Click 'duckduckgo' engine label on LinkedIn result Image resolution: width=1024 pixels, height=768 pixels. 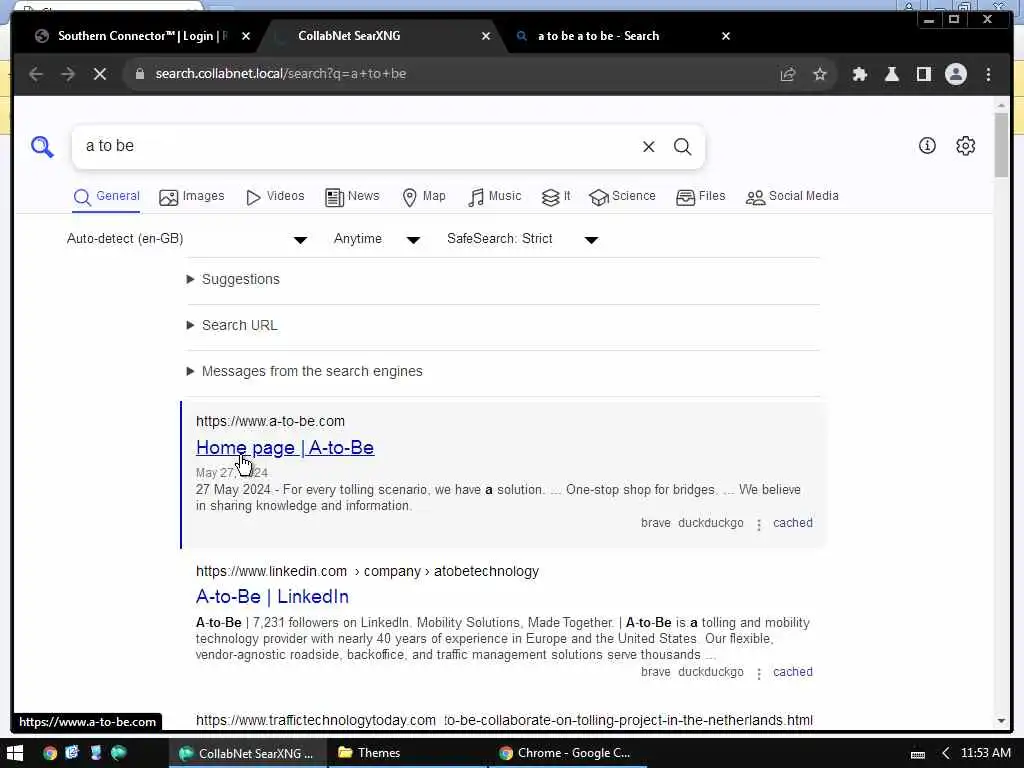[x=711, y=672]
